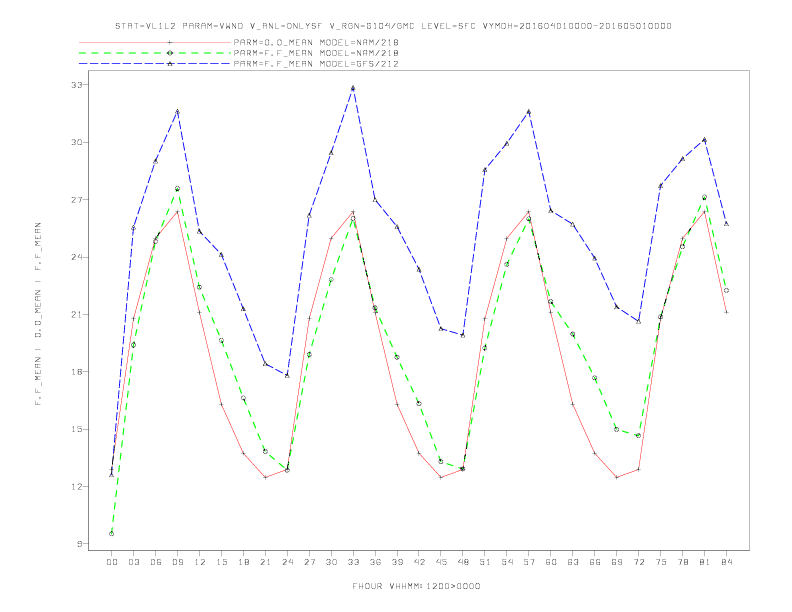Image resolution: width=792 pixels, height=612 pixels.
Task: Click the blue GFS triangle marker at hour 81
Action: 705,139
